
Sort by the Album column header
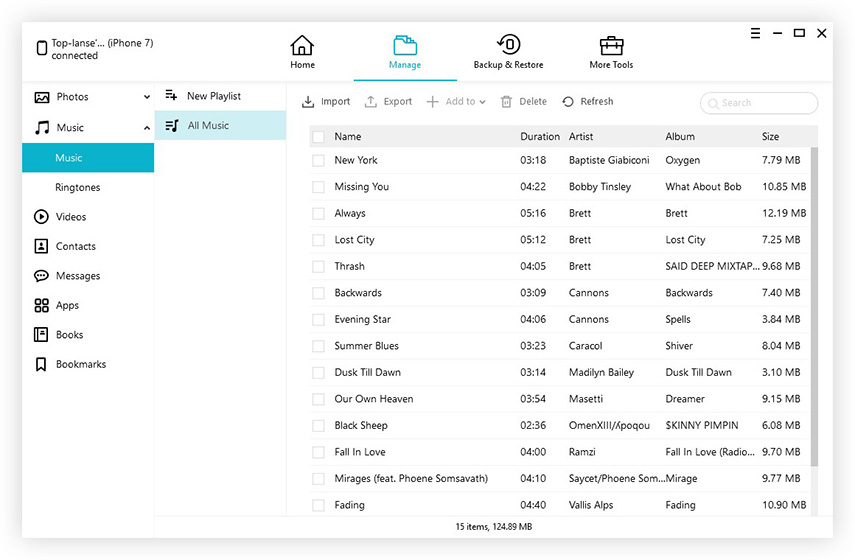click(679, 136)
